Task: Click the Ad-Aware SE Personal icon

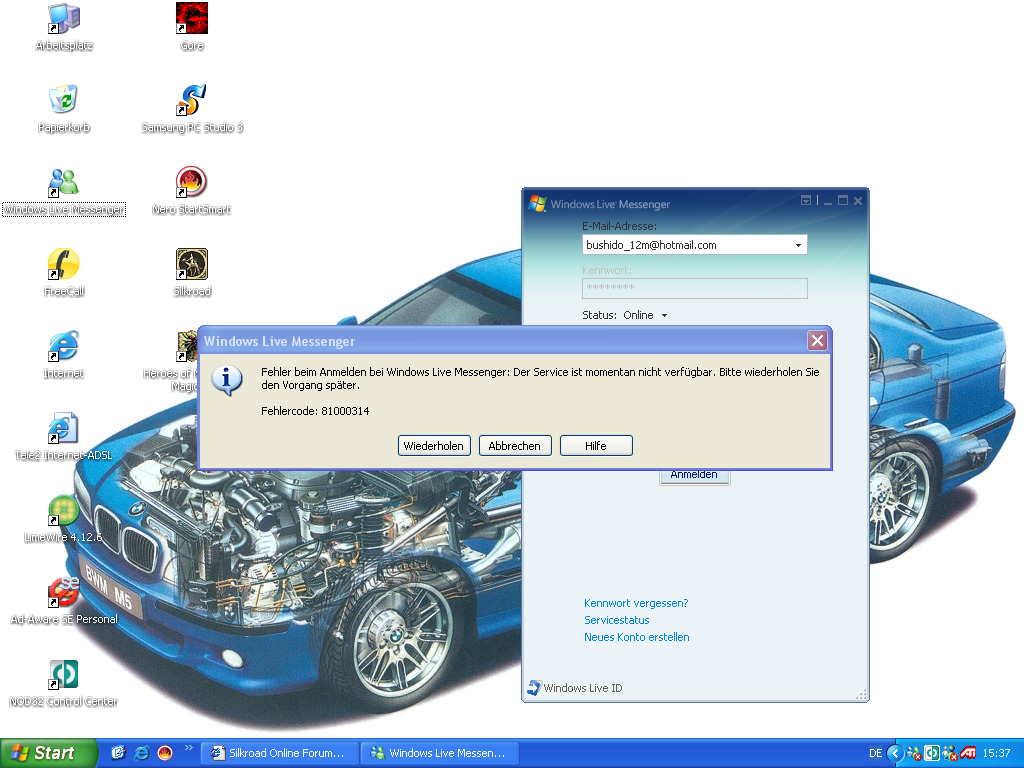Action: point(64,592)
